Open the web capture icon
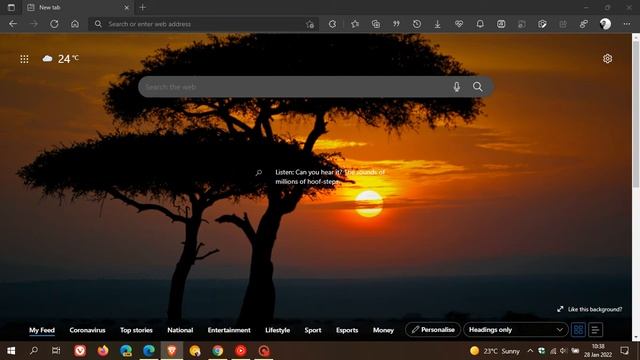This screenshot has height=360, width=640. tap(542, 24)
